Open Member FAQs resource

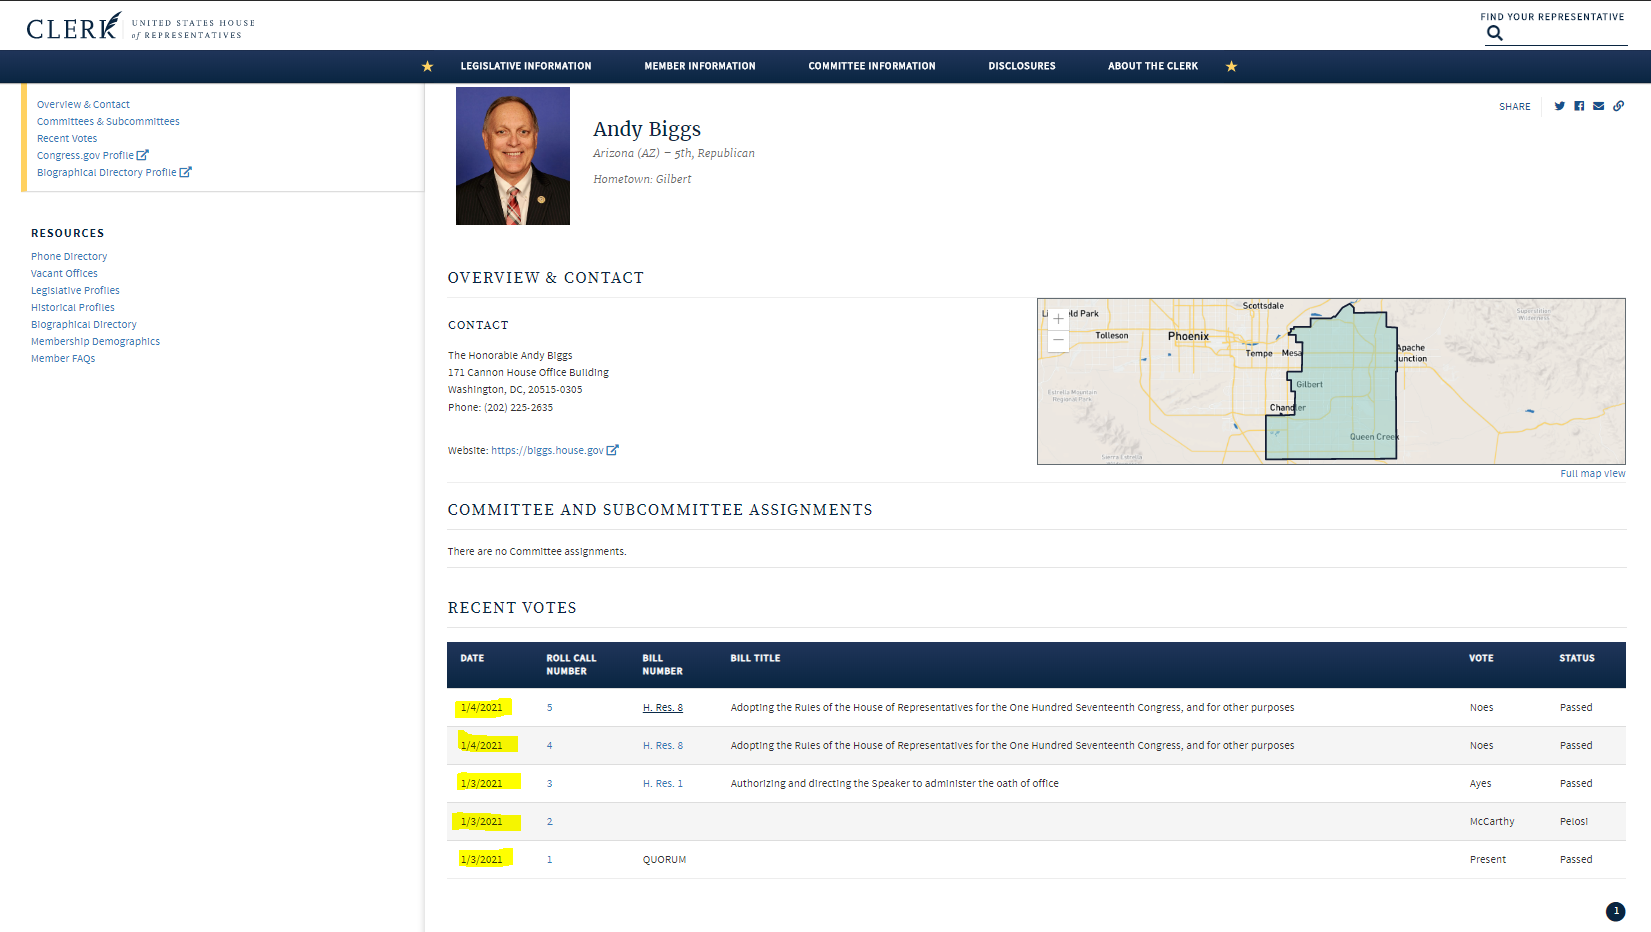pos(63,358)
